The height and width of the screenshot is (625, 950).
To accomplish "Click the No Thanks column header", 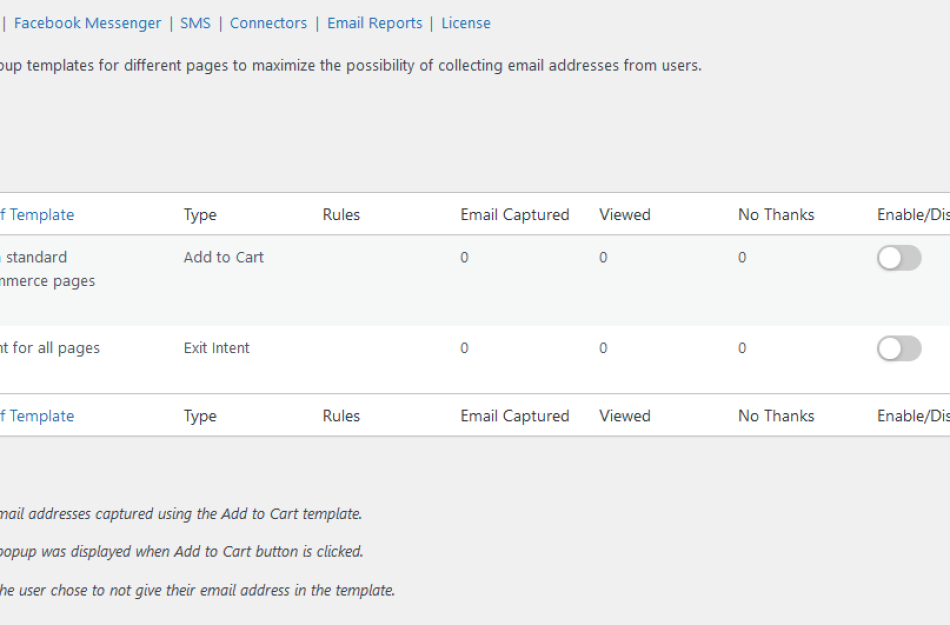I will click(x=776, y=214).
